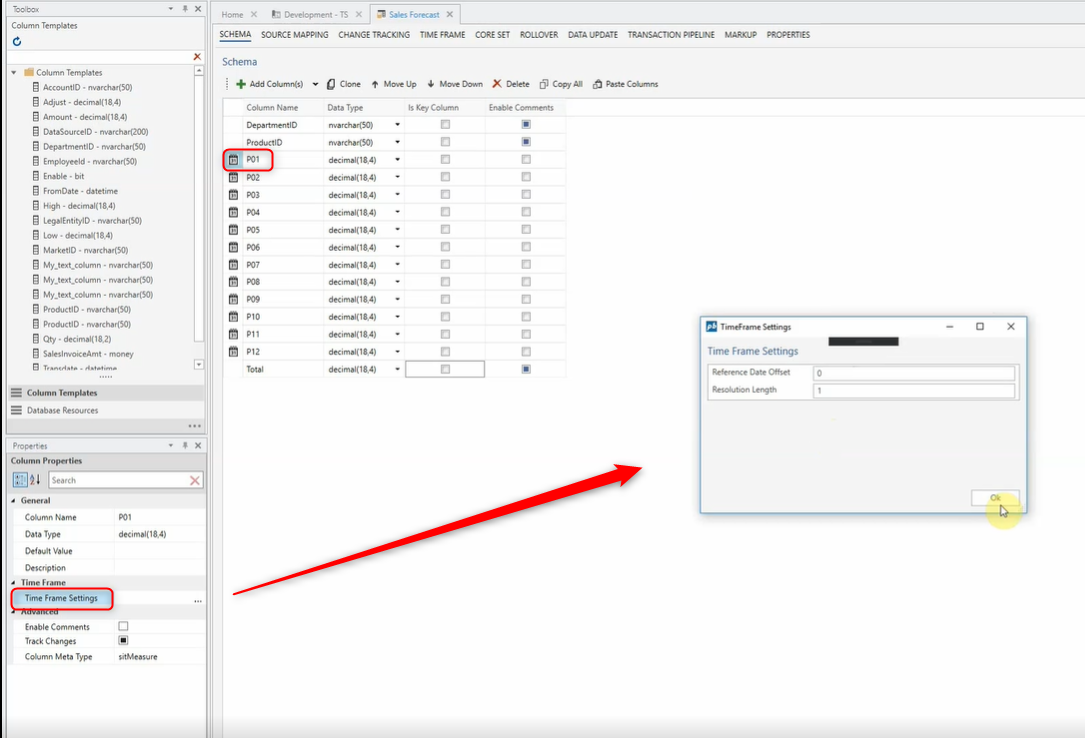Toggle Enable Comments in Advanced properties
1085x738 pixels.
(x=123, y=626)
